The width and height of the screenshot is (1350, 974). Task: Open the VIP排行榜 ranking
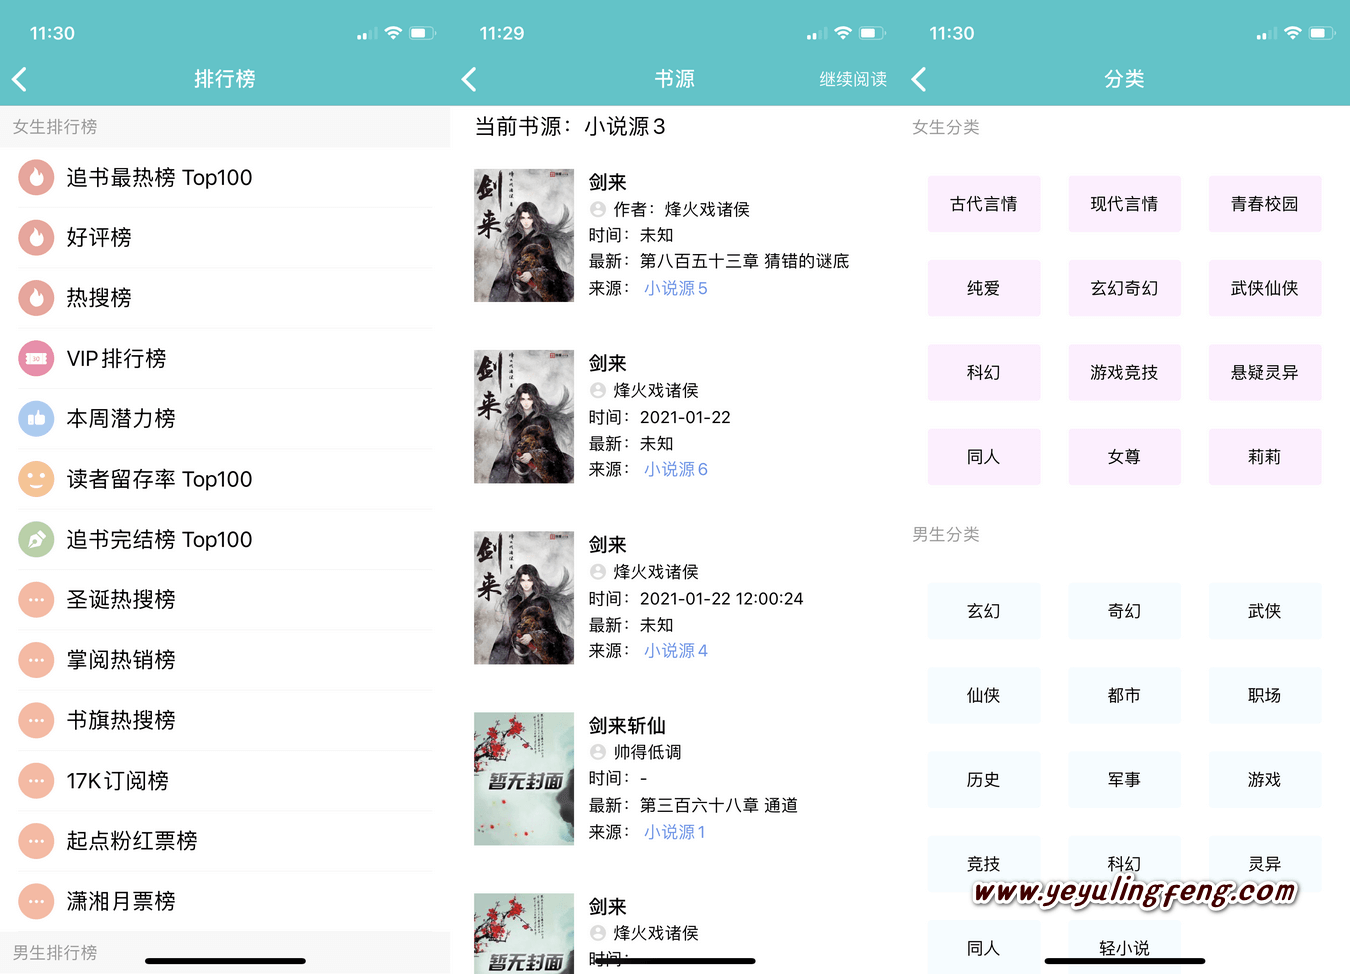(x=225, y=358)
